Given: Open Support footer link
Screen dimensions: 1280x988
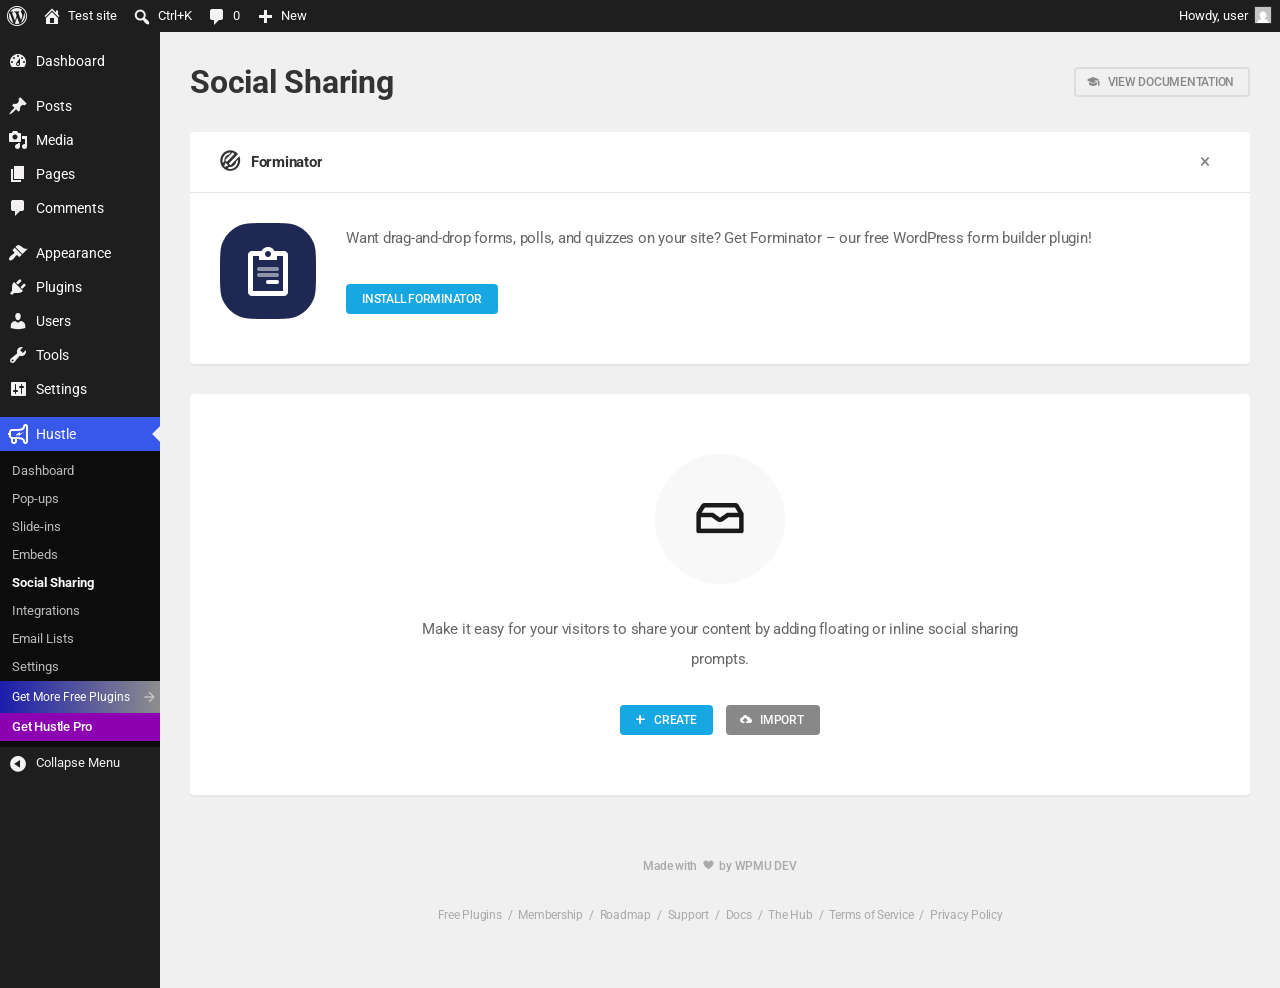Looking at the screenshot, I should 688,915.
